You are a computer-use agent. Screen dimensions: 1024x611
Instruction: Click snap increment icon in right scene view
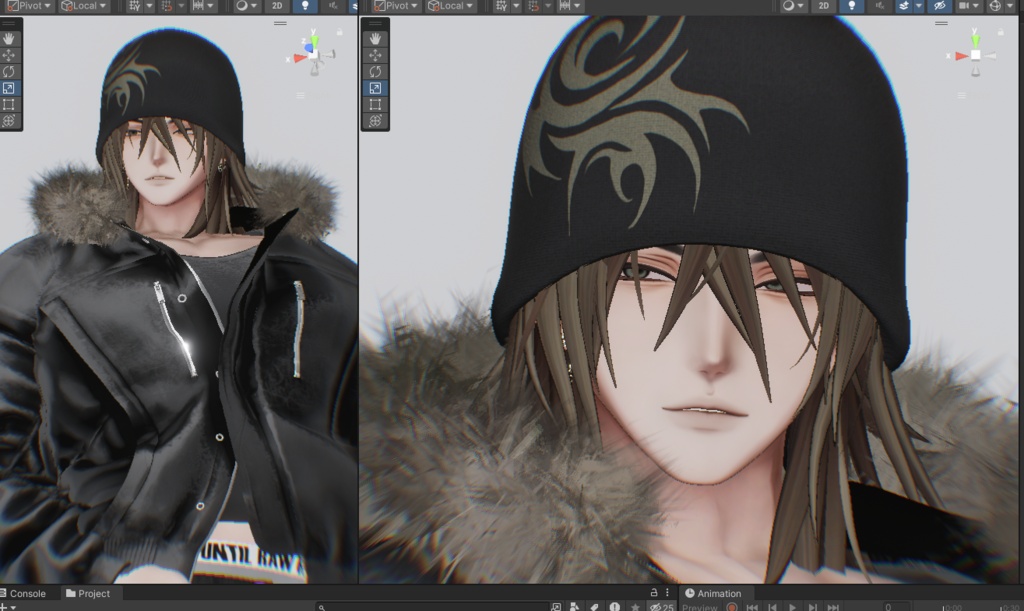coord(565,6)
